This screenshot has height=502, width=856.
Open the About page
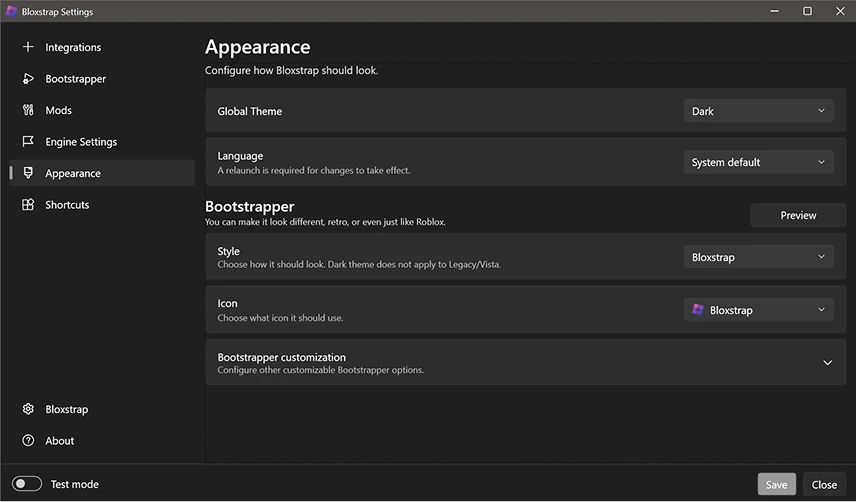pos(102,440)
